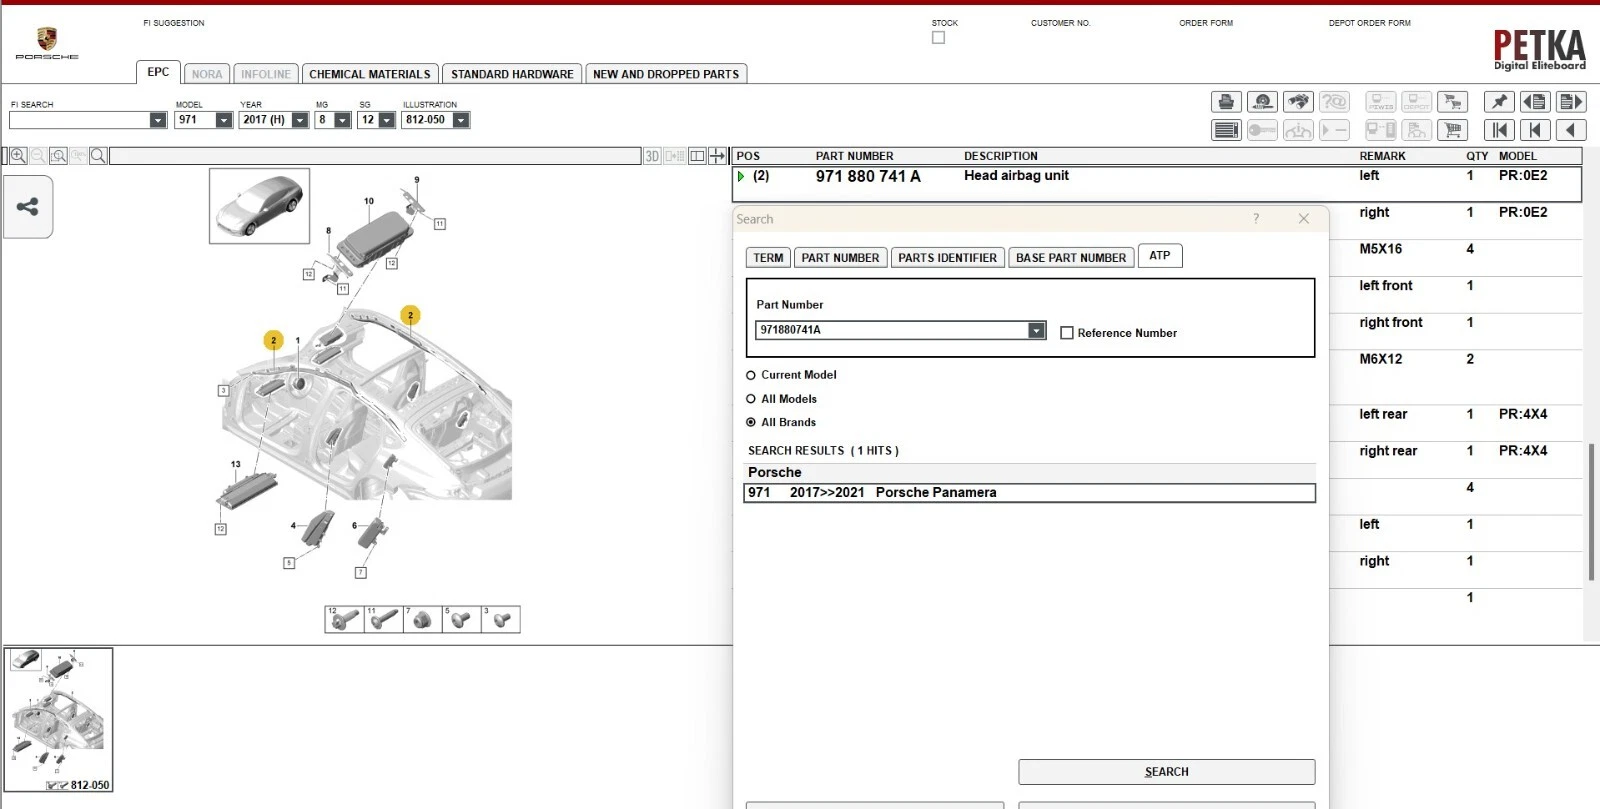The image size is (1600, 809).
Task: Click the help question mark in Search dialog
Action: point(1256,219)
